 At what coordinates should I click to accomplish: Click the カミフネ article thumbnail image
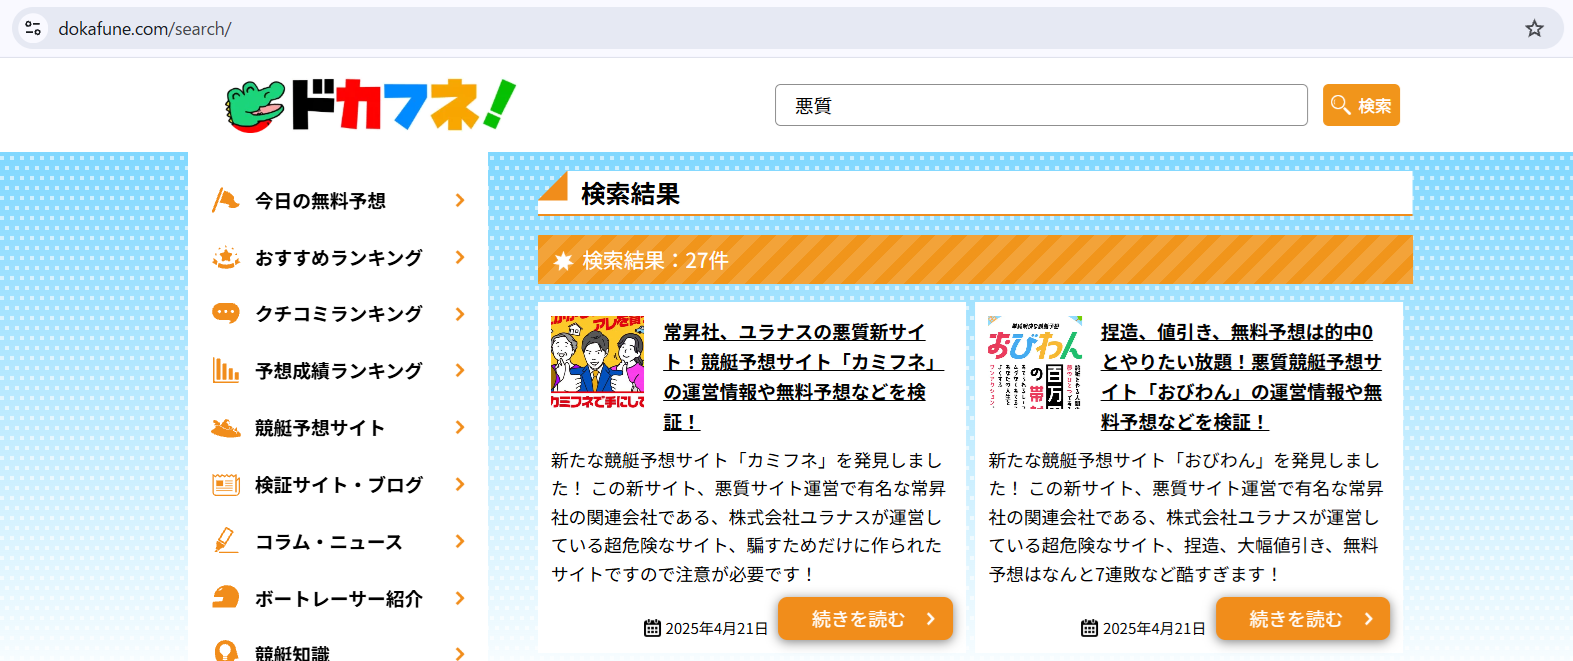pos(597,363)
